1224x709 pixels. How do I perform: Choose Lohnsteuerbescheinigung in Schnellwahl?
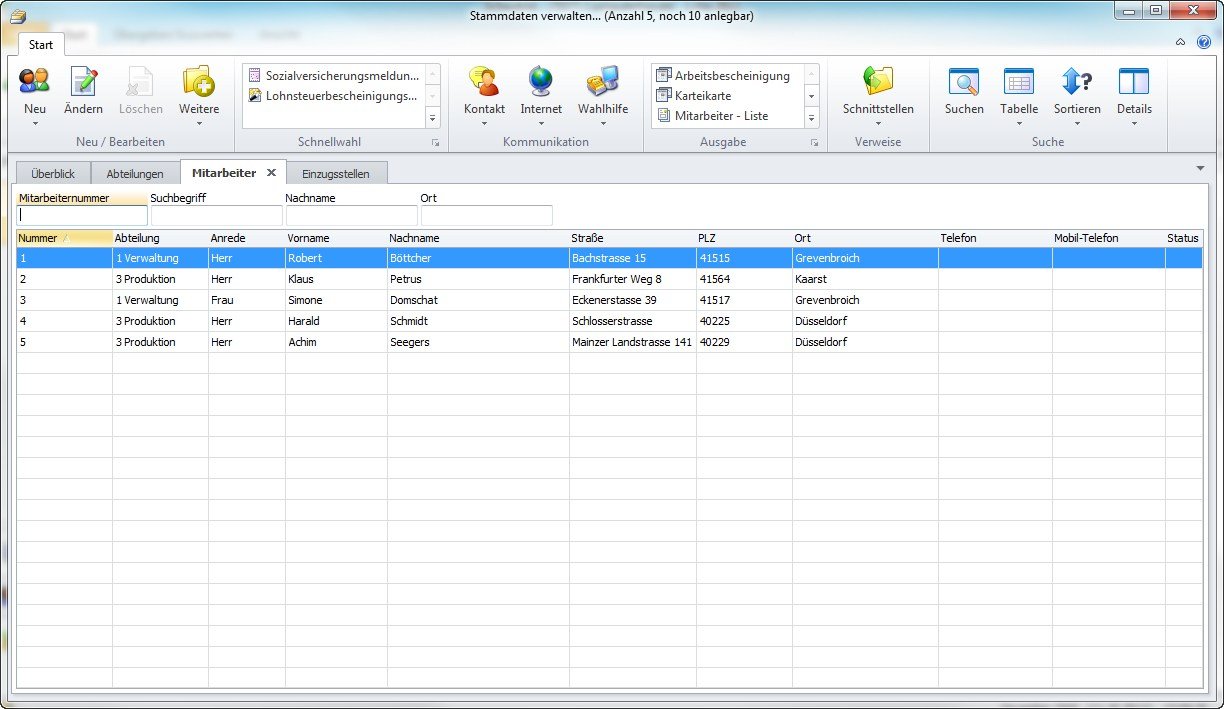coord(341,96)
